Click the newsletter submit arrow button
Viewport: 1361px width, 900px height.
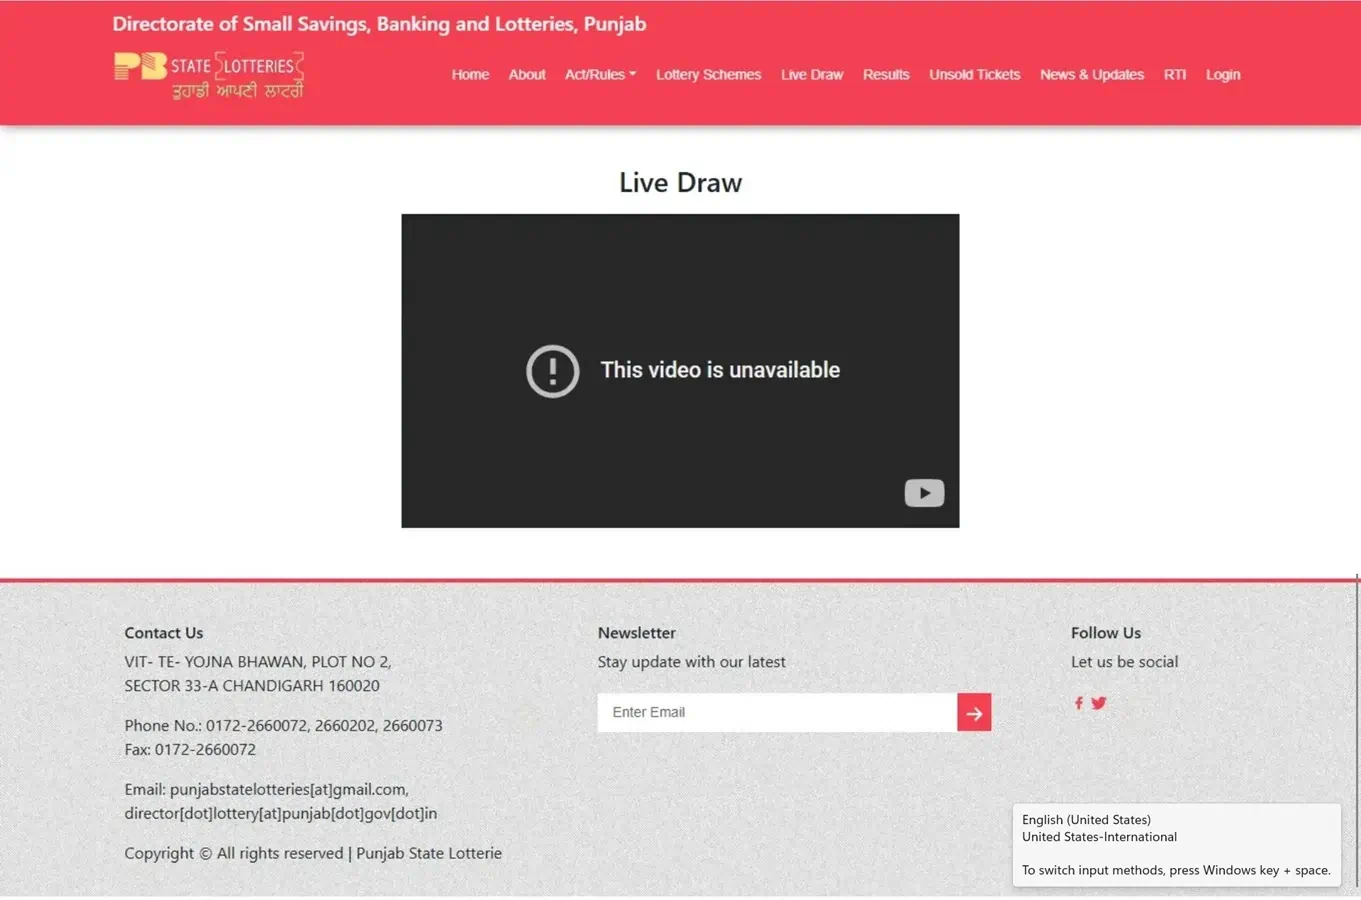click(x=974, y=713)
